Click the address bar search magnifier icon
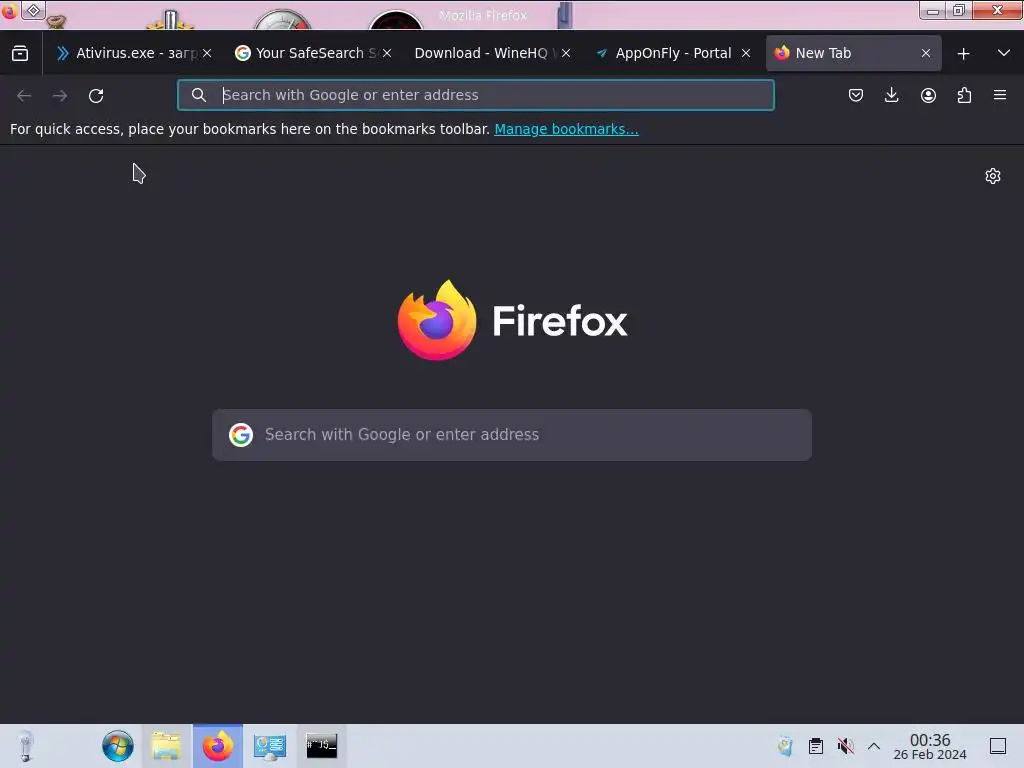This screenshot has height=768, width=1024. [199, 95]
